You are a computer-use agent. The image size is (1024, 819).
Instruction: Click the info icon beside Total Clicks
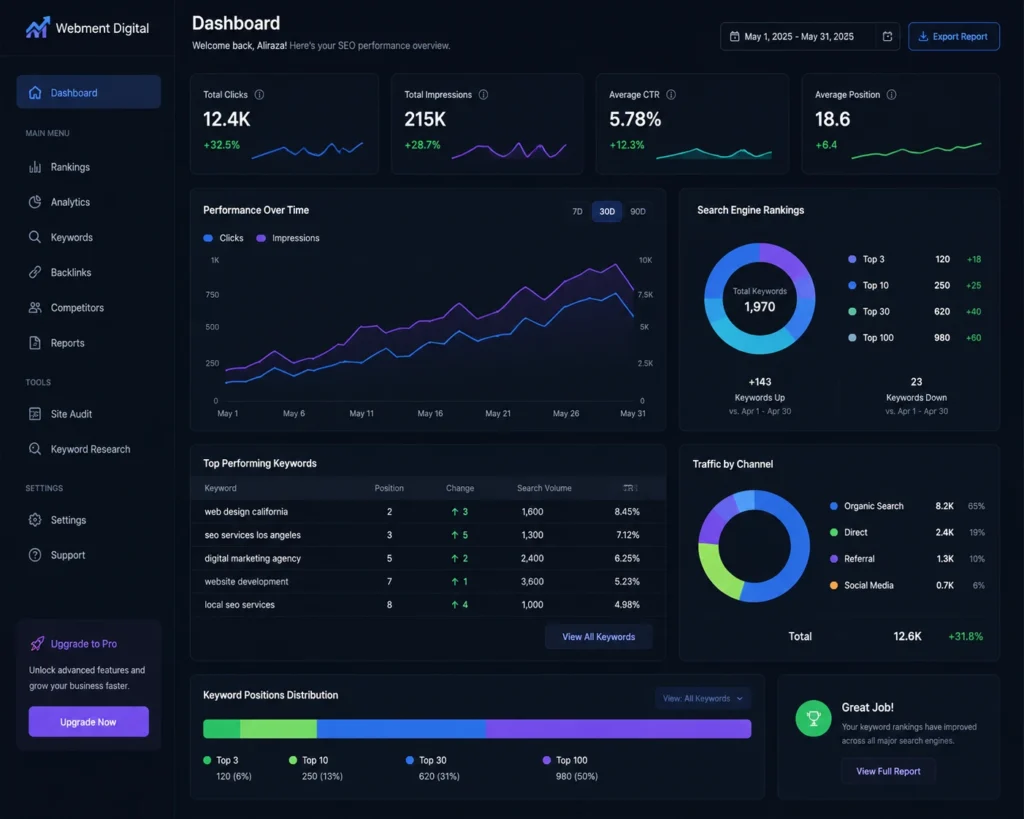[x=259, y=95]
